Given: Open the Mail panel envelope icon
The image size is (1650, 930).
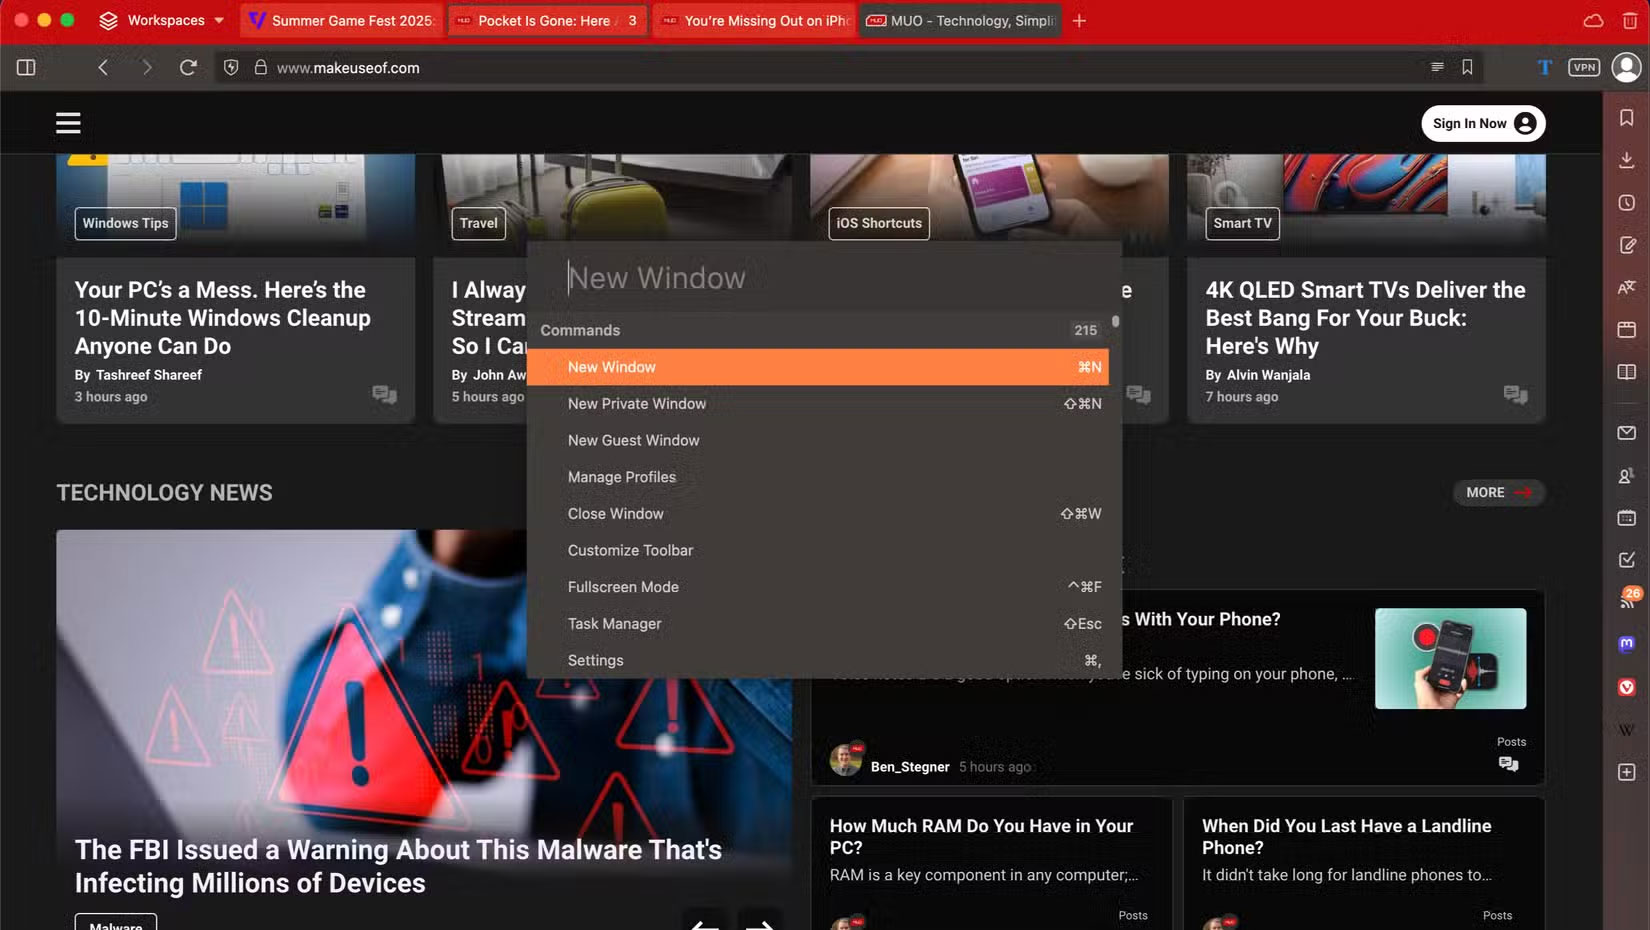Looking at the screenshot, I should pos(1627,433).
